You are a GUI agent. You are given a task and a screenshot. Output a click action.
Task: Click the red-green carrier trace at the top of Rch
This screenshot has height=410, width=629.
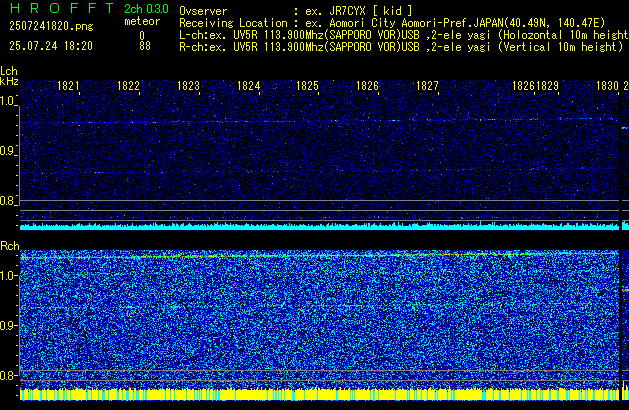point(319,255)
